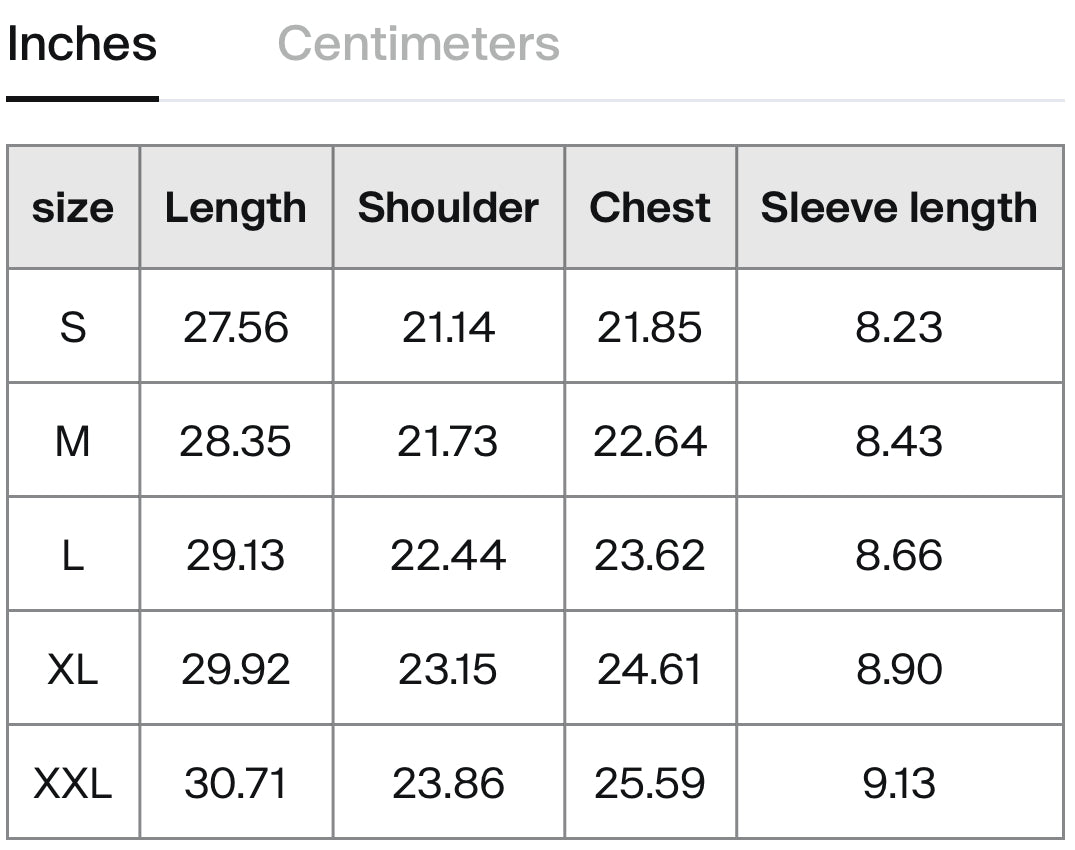Click the 27.56 length value for S
The image size is (1075, 850).
236,327
